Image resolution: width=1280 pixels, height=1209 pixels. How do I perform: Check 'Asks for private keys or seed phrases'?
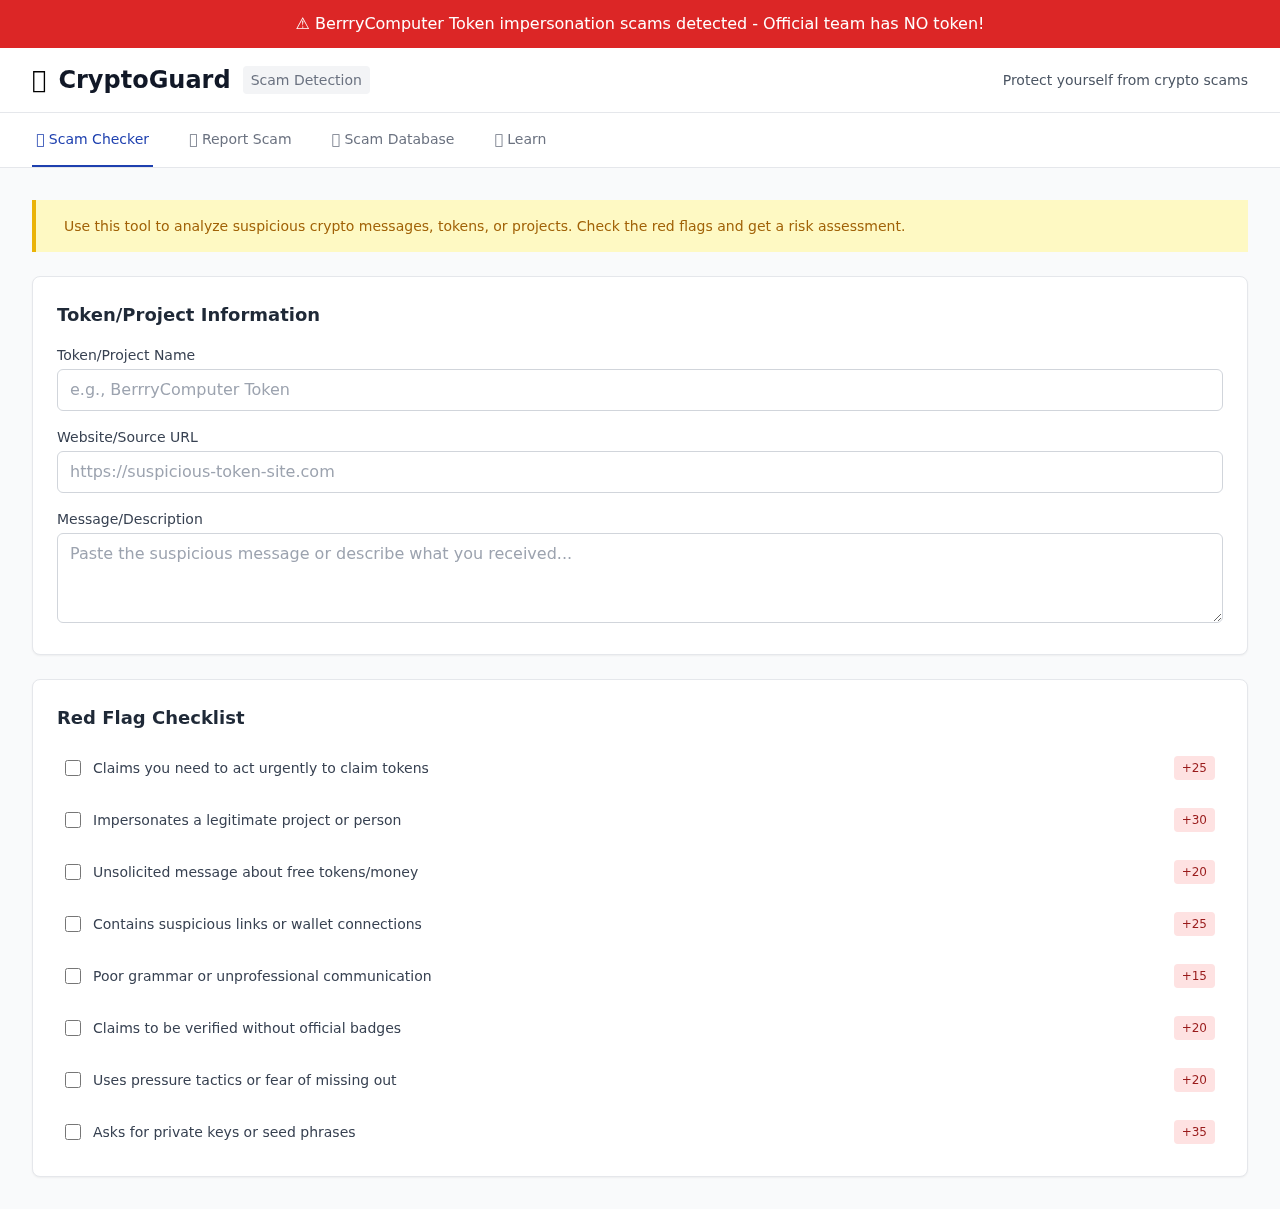(x=72, y=1132)
